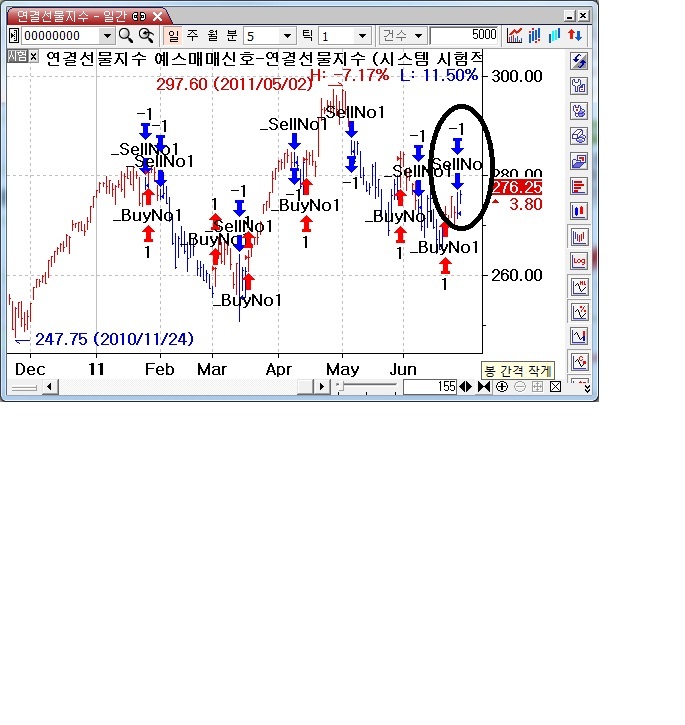Viewport: 685px width, 725px height.
Task: Toggle the Log scale icon in sidebar
Action: click(578, 261)
